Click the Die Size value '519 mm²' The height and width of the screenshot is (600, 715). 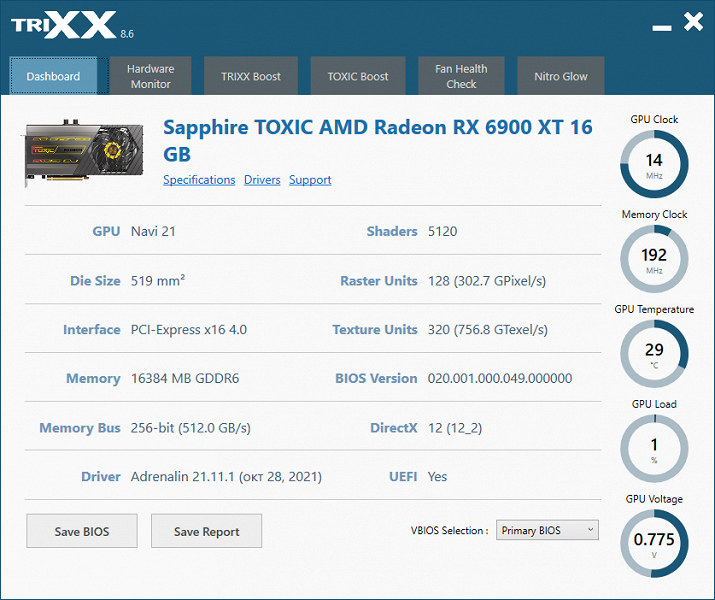coord(158,280)
